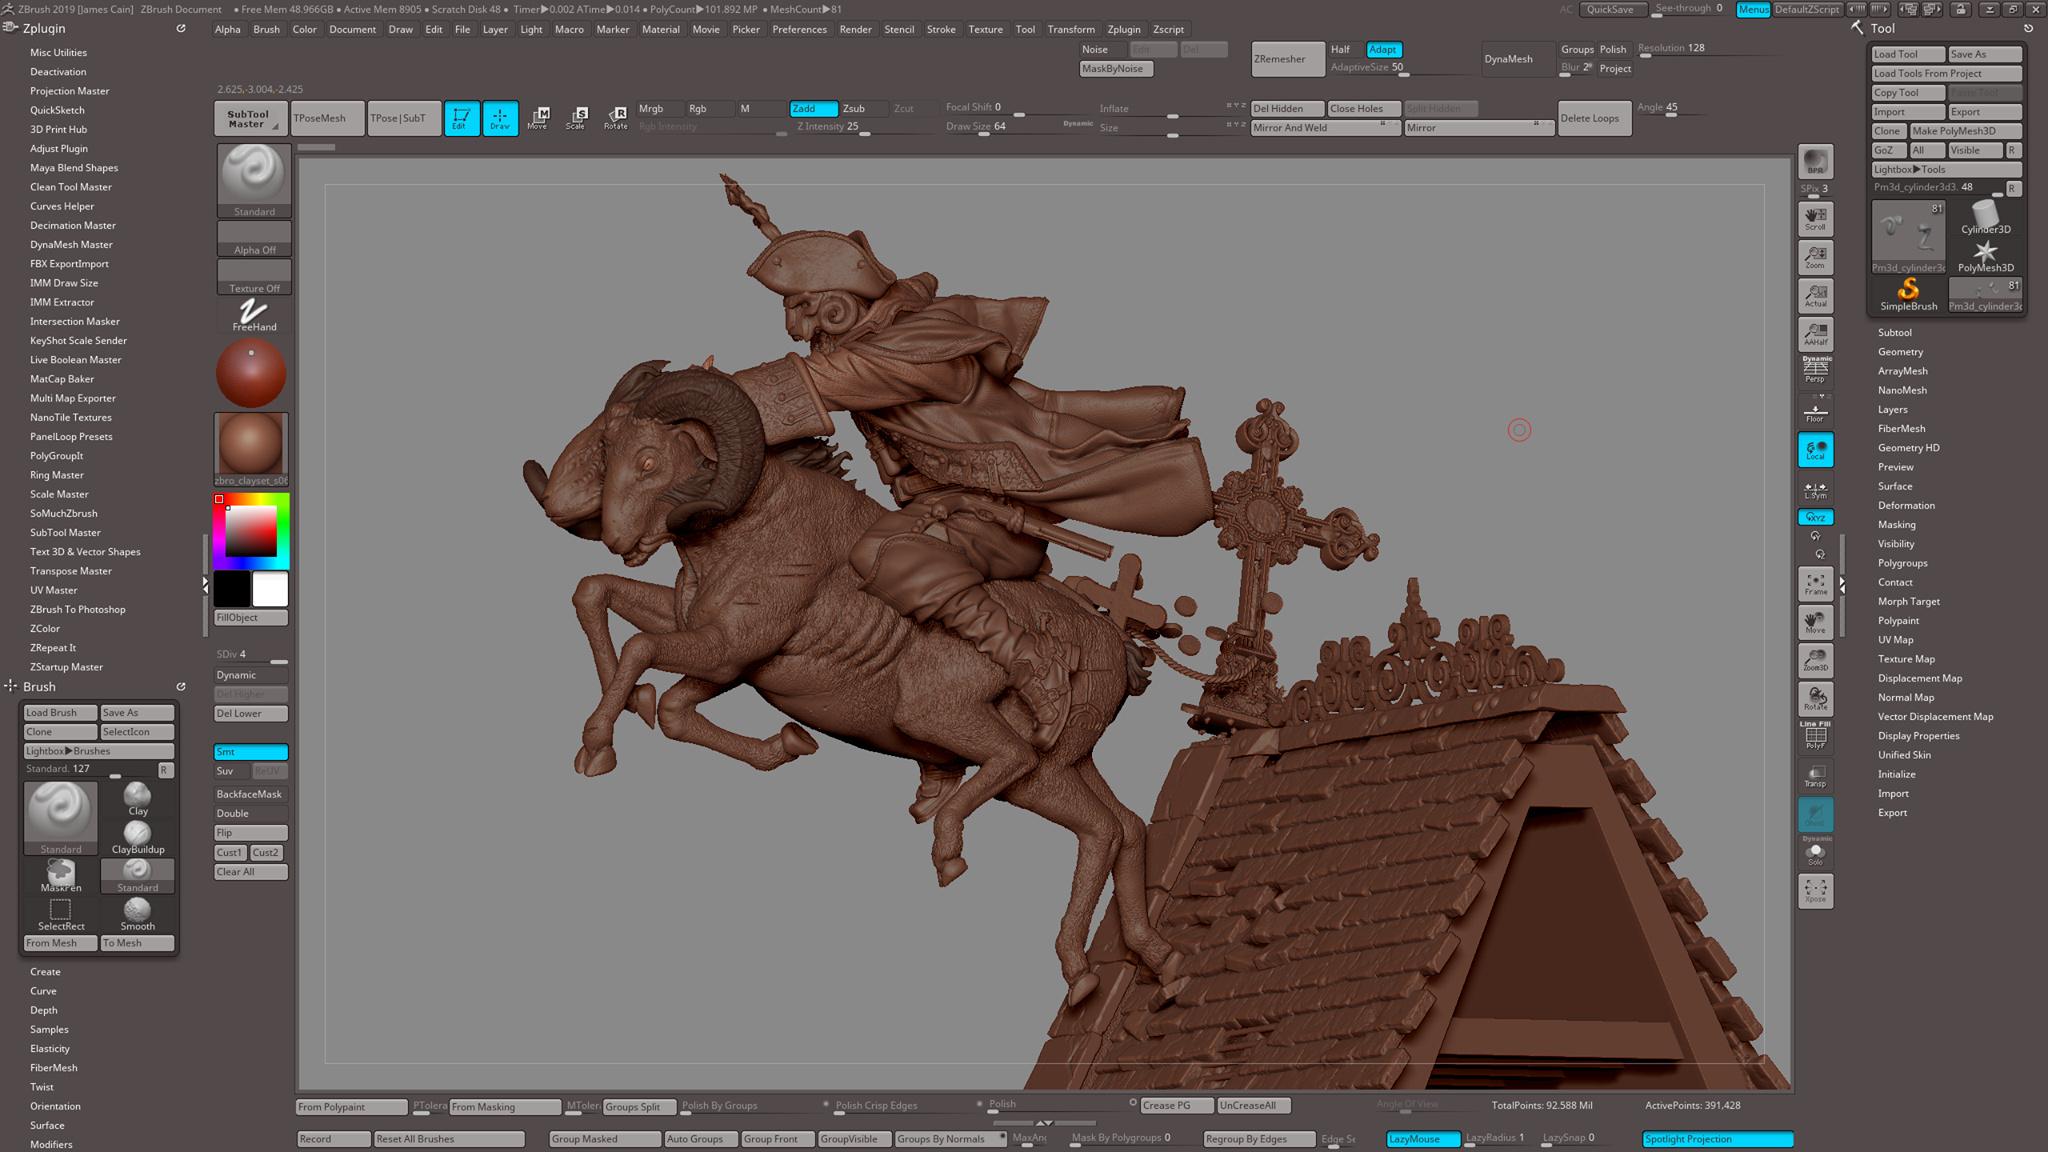The width and height of the screenshot is (2048, 1152).
Task: Activate the Draw mode icon
Action: coord(500,118)
